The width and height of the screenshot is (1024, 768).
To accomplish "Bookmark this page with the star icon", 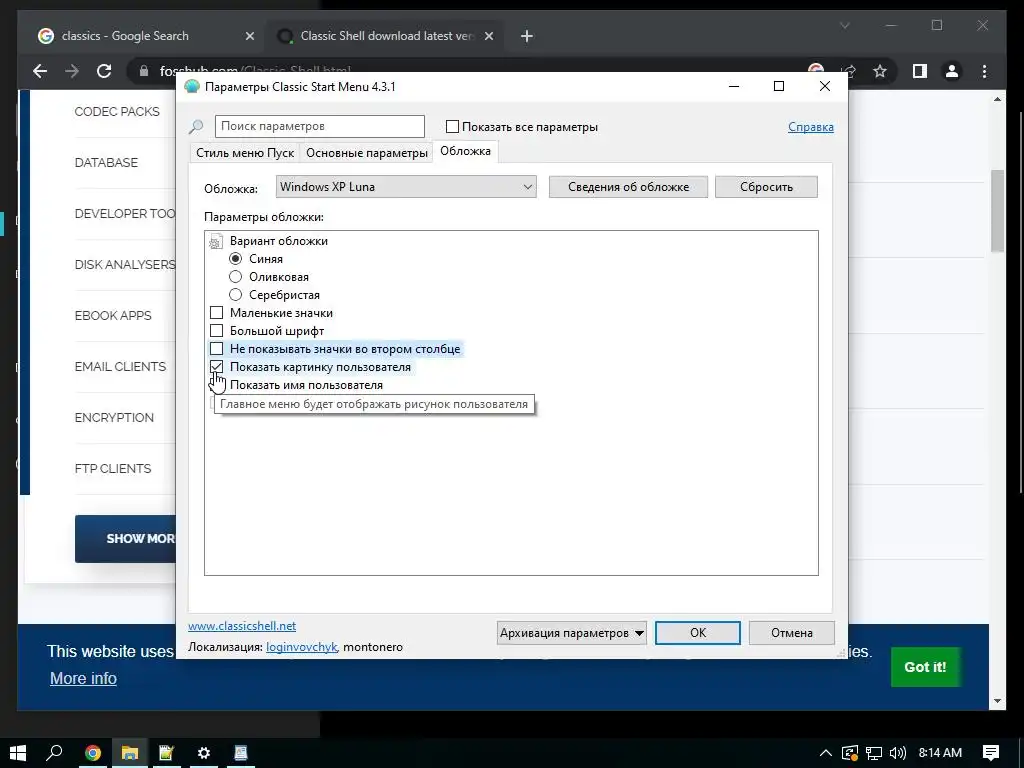I will click(880, 71).
